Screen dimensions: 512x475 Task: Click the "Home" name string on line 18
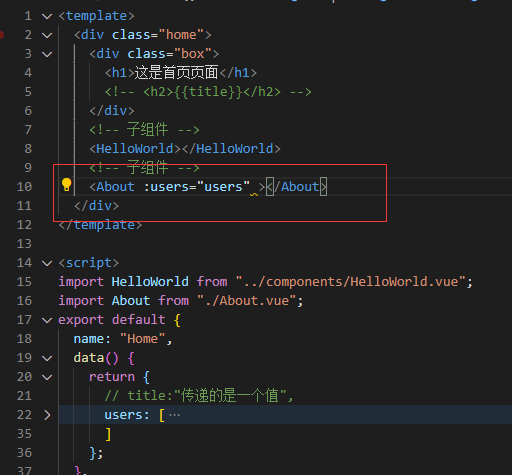[143, 339]
